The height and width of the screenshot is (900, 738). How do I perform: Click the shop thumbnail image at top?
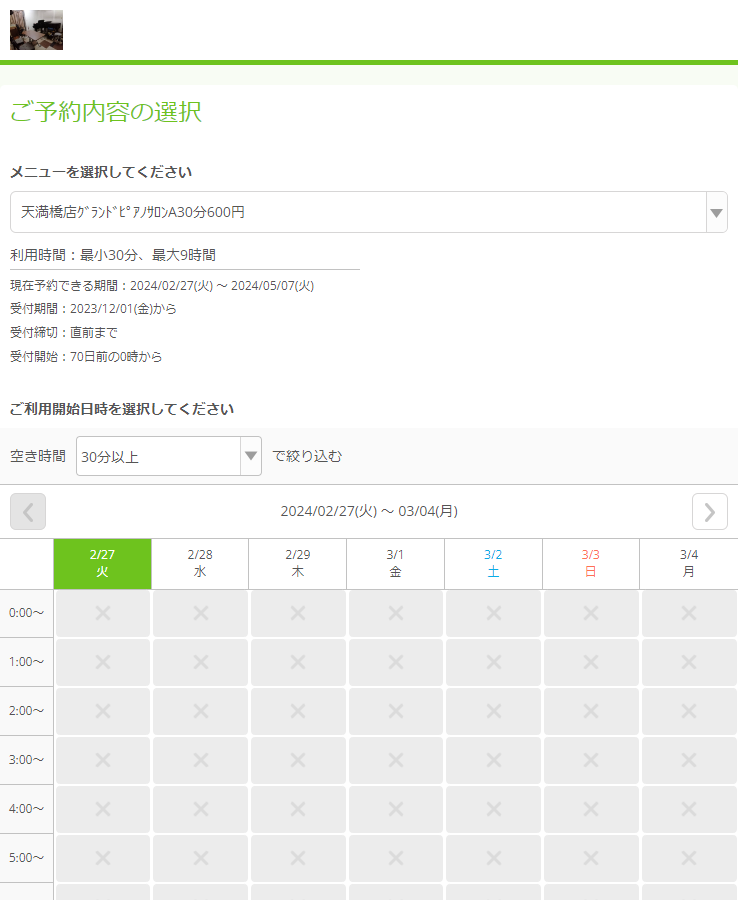click(36, 30)
